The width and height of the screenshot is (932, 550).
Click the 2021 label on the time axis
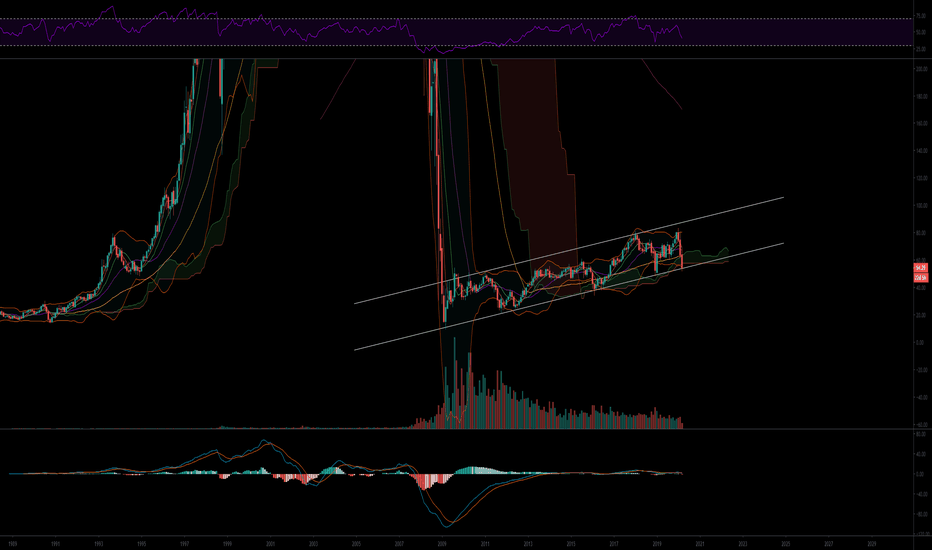[x=700, y=543]
